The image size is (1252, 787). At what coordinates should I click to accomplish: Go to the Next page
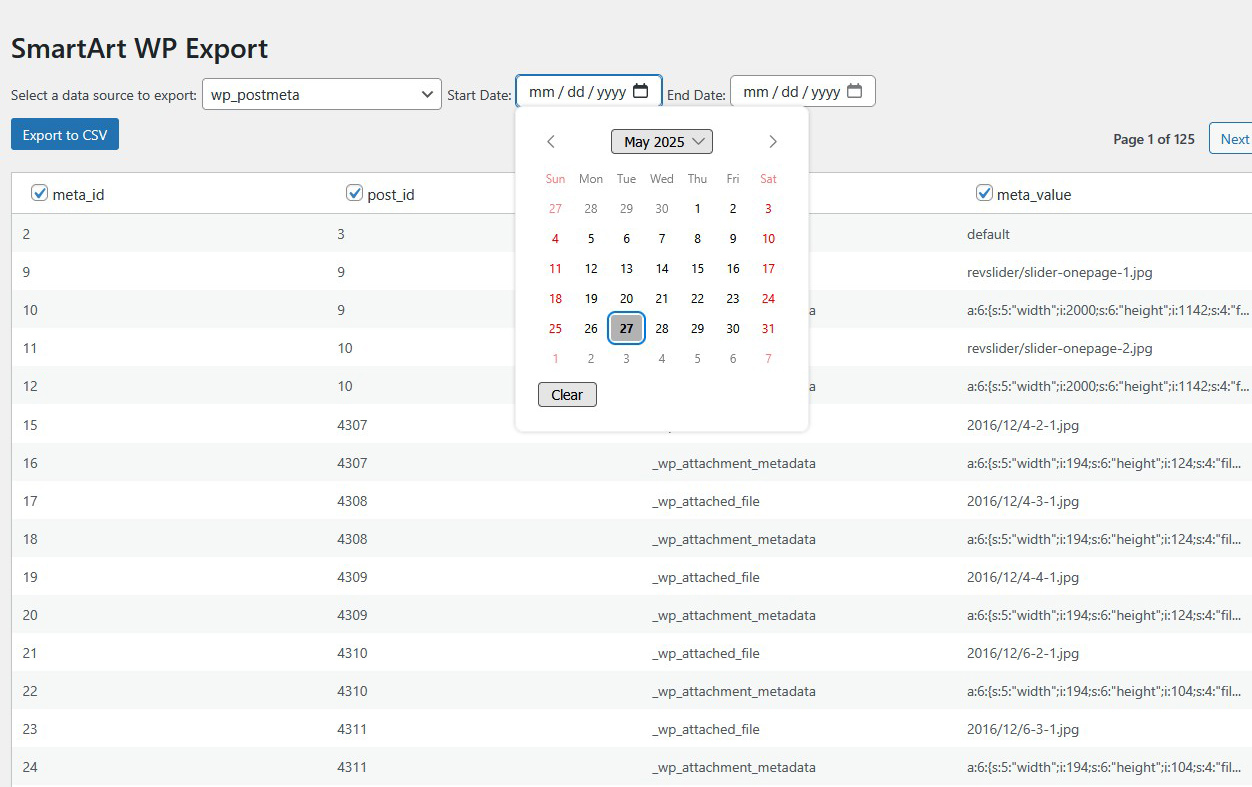pos(1233,139)
